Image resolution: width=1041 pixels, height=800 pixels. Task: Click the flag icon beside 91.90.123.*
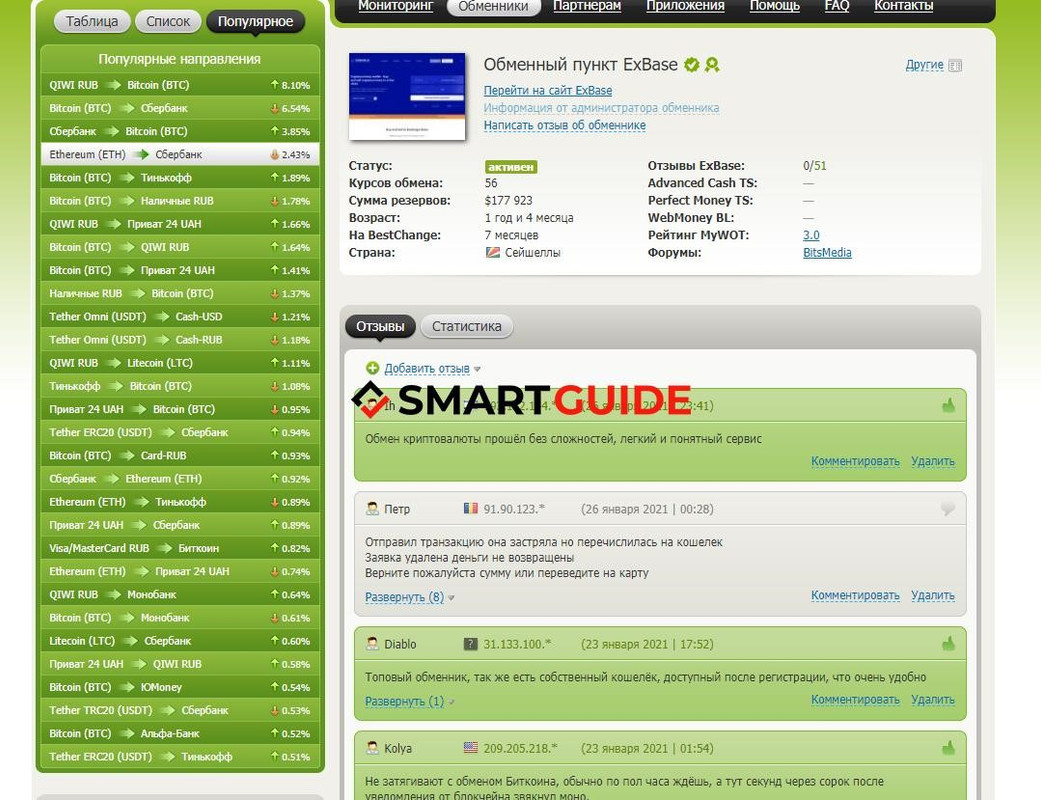[470, 509]
